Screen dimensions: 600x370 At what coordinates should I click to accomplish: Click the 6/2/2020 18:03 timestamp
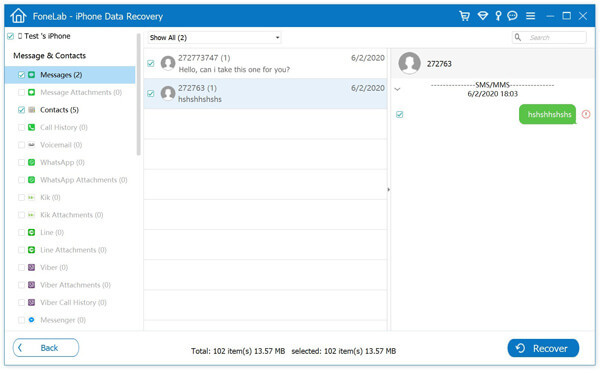pyautogui.click(x=492, y=94)
